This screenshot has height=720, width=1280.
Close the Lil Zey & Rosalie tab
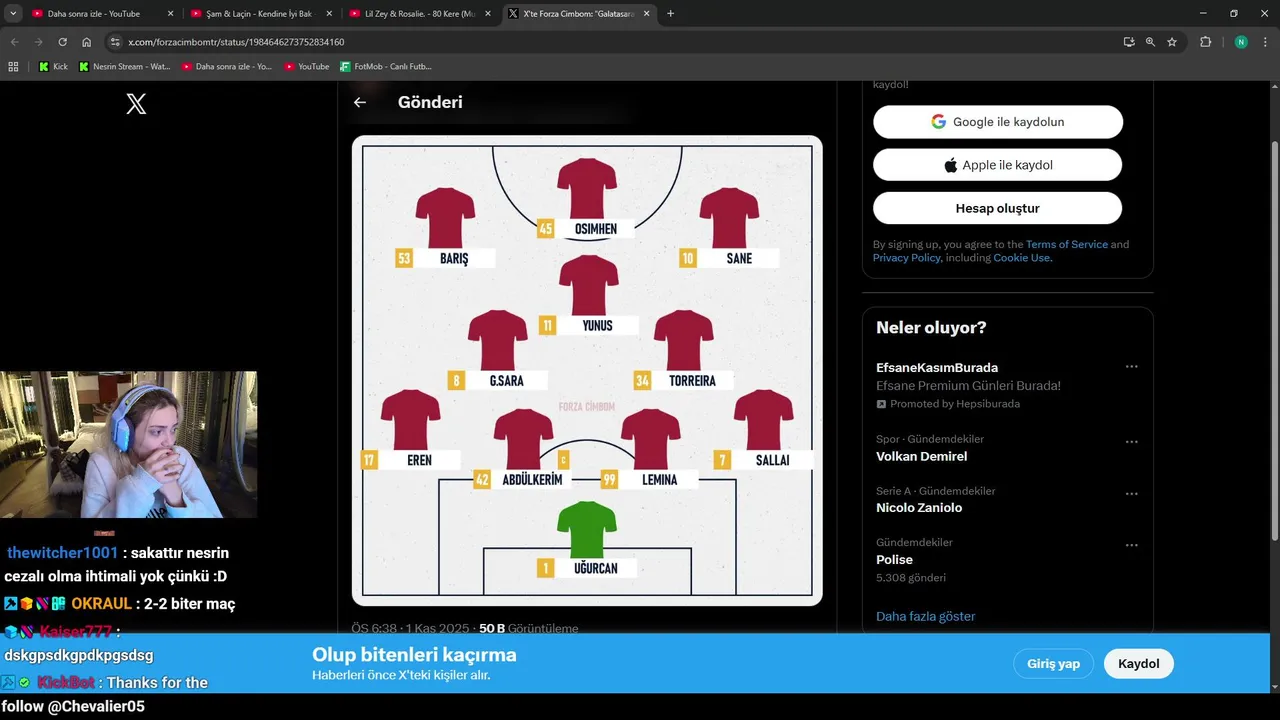488,14
